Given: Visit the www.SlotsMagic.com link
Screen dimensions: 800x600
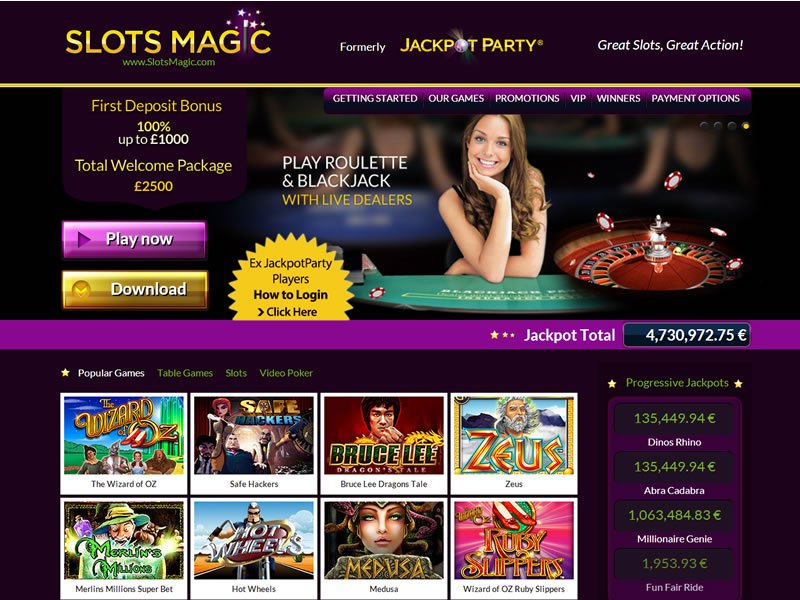Looking at the screenshot, I should click(168, 62).
